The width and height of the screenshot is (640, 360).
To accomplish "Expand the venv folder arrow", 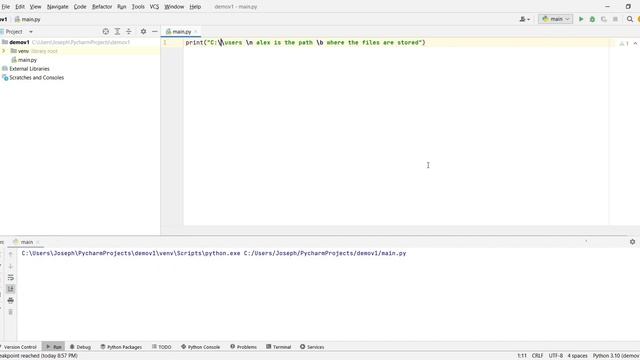I will tap(4, 51).
